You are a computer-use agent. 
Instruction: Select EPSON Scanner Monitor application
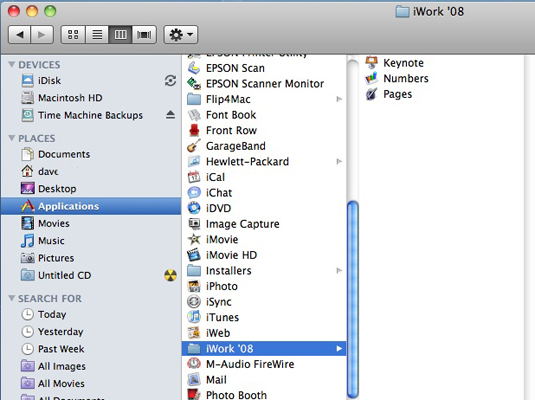(x=264, y=84)
